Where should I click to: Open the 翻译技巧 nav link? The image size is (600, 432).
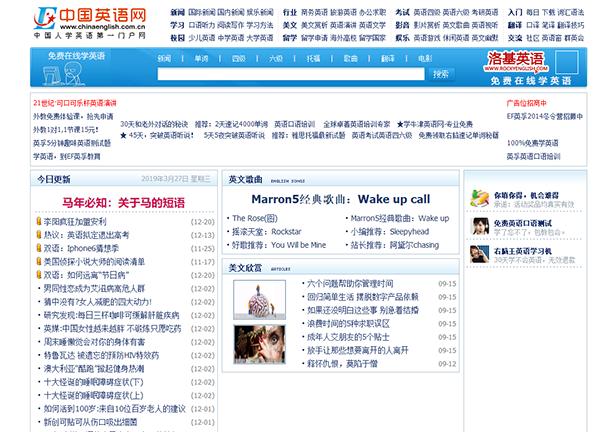(x=571, y=25)
